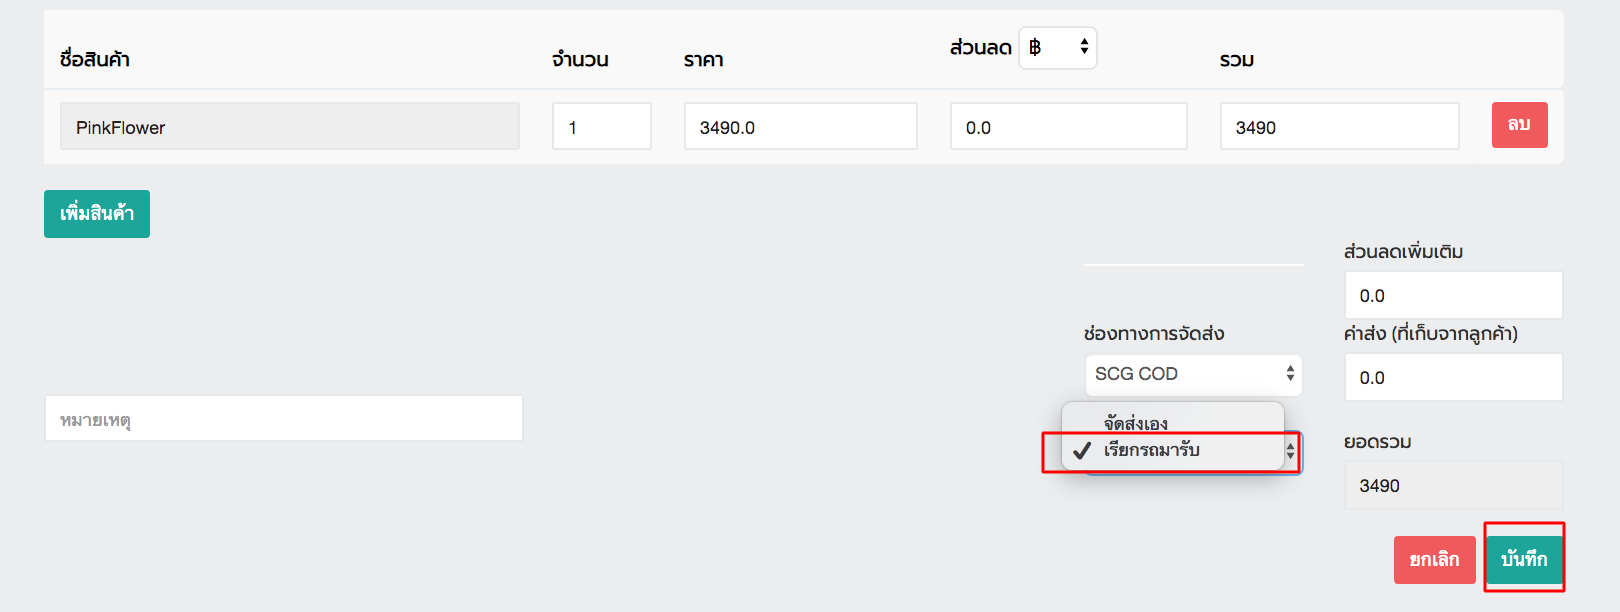This screenshot has height=612, width=1620.
Task: Open the ฿ currency dropdown next to ส่วนลด
Action: point(1057,47)
